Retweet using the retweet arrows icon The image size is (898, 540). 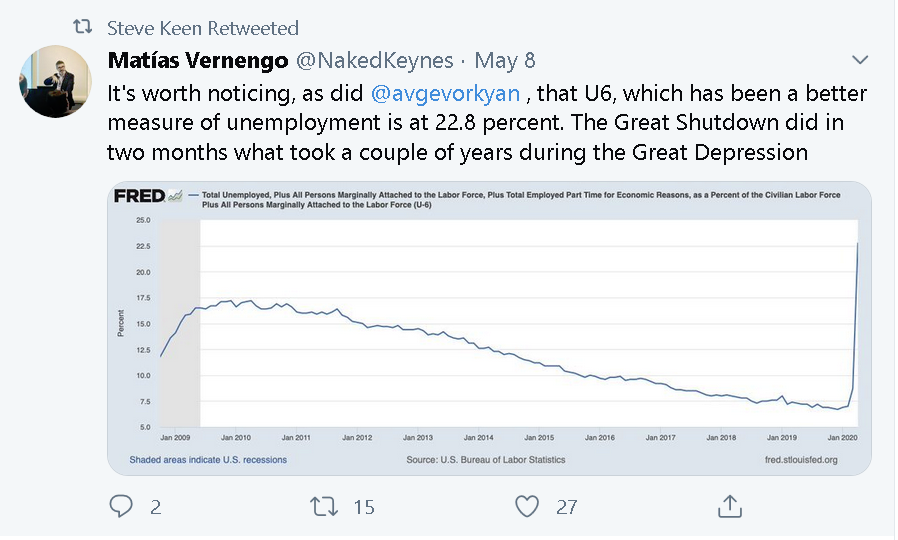tap(324, 506)
